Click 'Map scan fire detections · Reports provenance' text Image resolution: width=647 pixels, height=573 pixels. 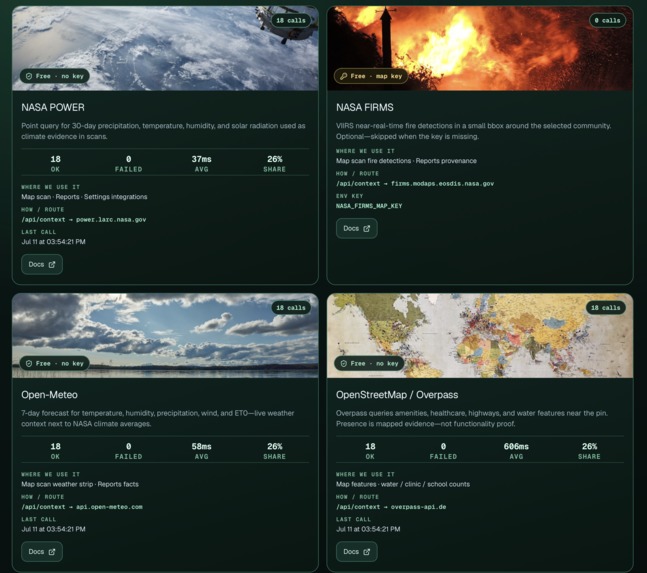click(x=406, y=161)
